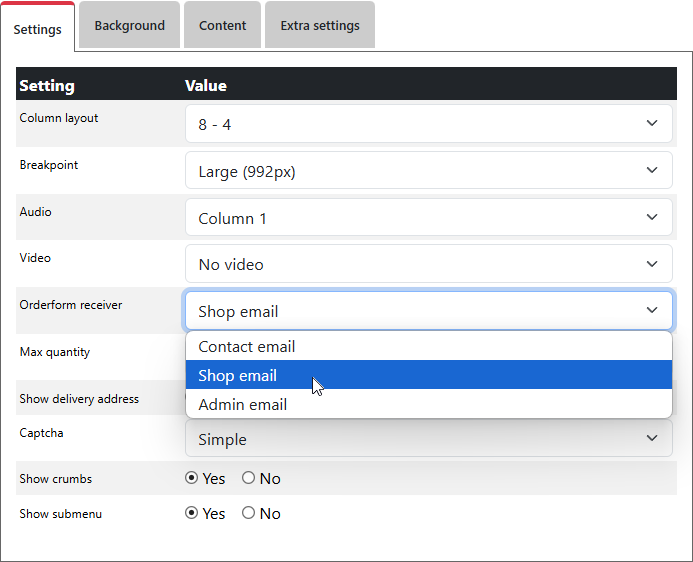Click the Video dropdown chevron arrow
The width and height of the screenshot is (693, 562).
coord(652,264)
